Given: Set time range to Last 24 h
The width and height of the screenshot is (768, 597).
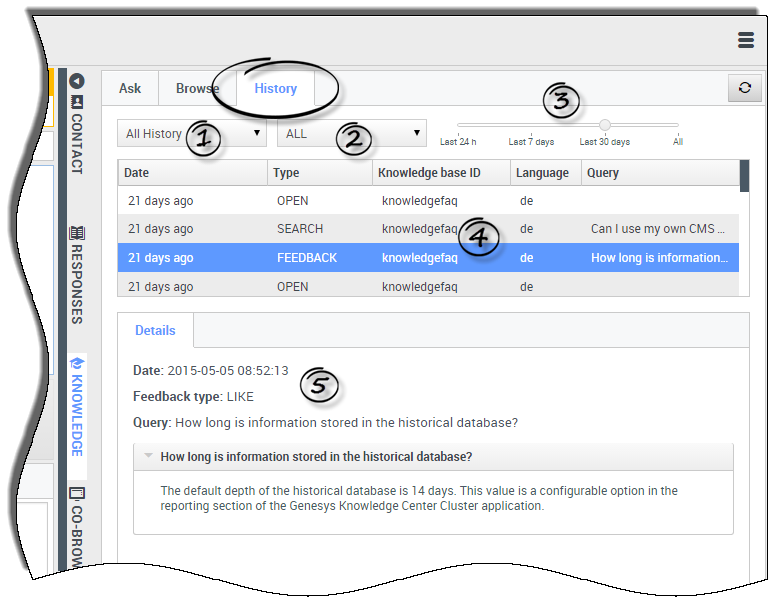Looking at the screenshot, I should tap(458, 141).
